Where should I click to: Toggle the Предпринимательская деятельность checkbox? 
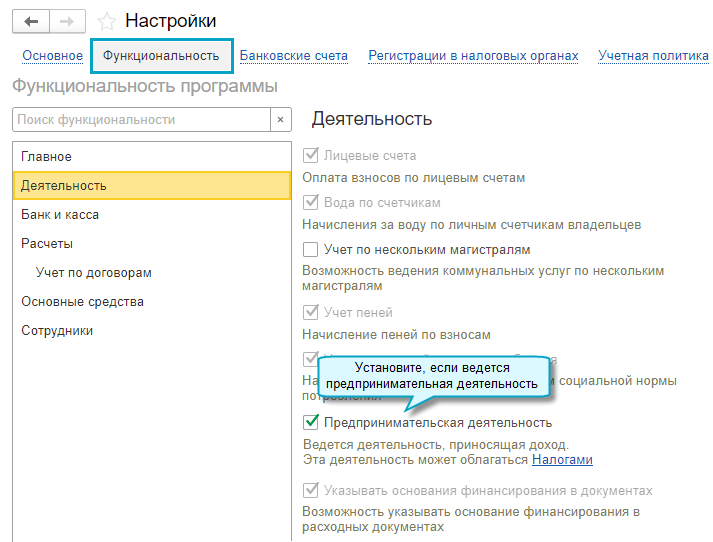point(311,423)
